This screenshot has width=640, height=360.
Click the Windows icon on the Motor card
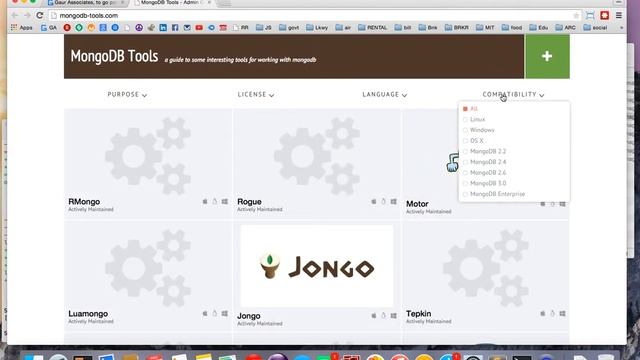point(562,204)
